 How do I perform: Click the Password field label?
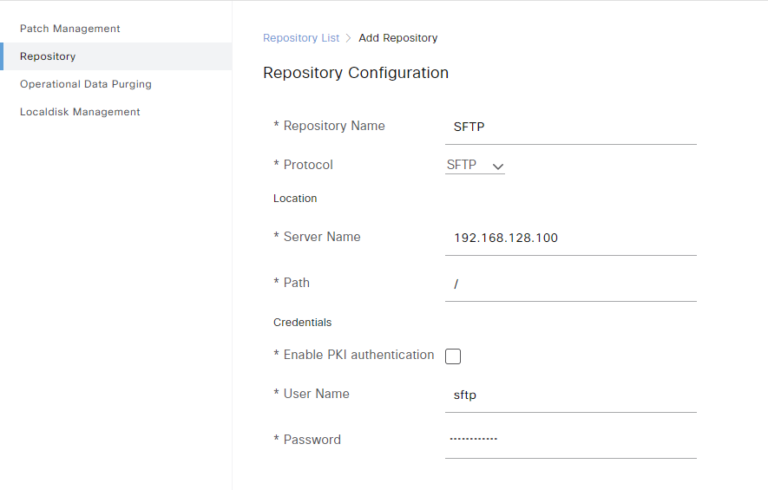[311, 440]
